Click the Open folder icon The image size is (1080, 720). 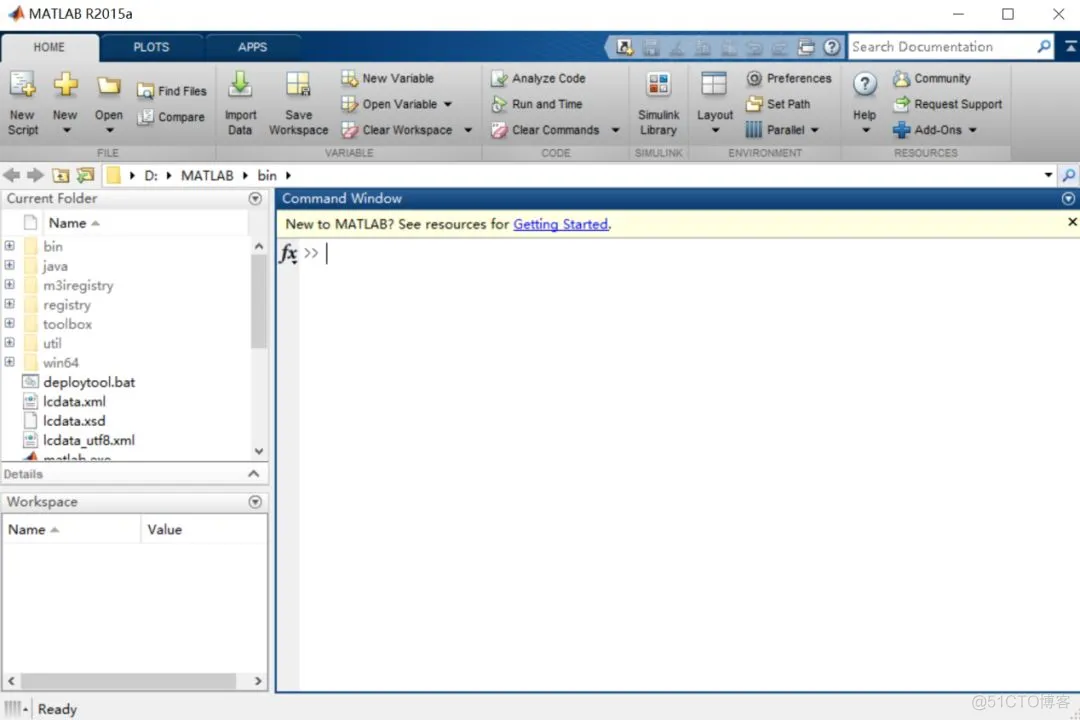coord(108,87)
